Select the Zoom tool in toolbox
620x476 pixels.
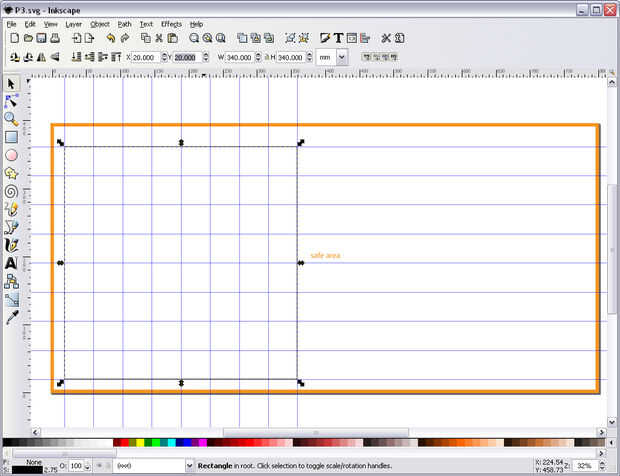point(11,119)
